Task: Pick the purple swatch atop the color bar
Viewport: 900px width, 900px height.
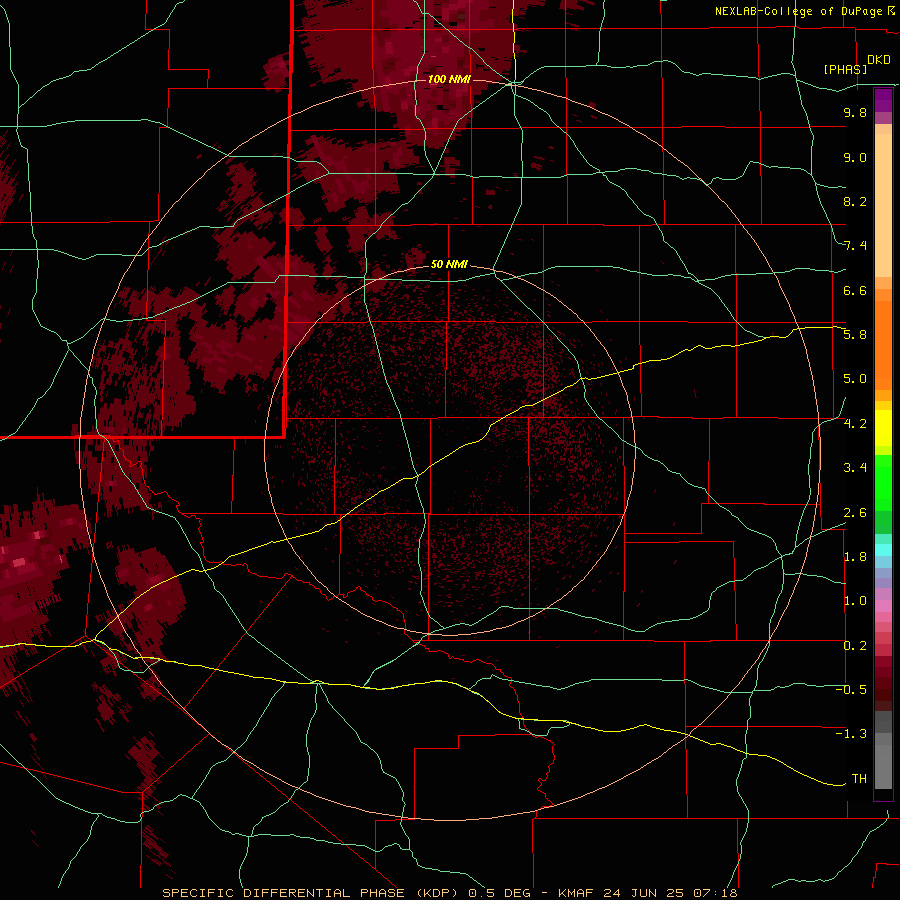Action: pyautogui.click(x=883, y=100)
